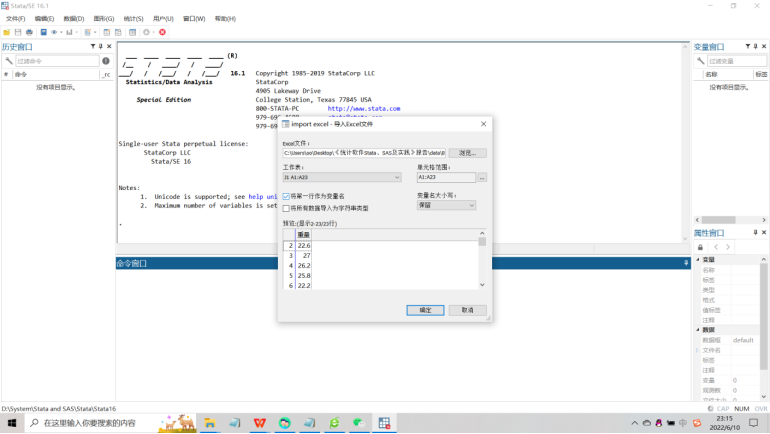Open the WeChat taskbar icon
The image size is (770, 434).
coord(359,423)
